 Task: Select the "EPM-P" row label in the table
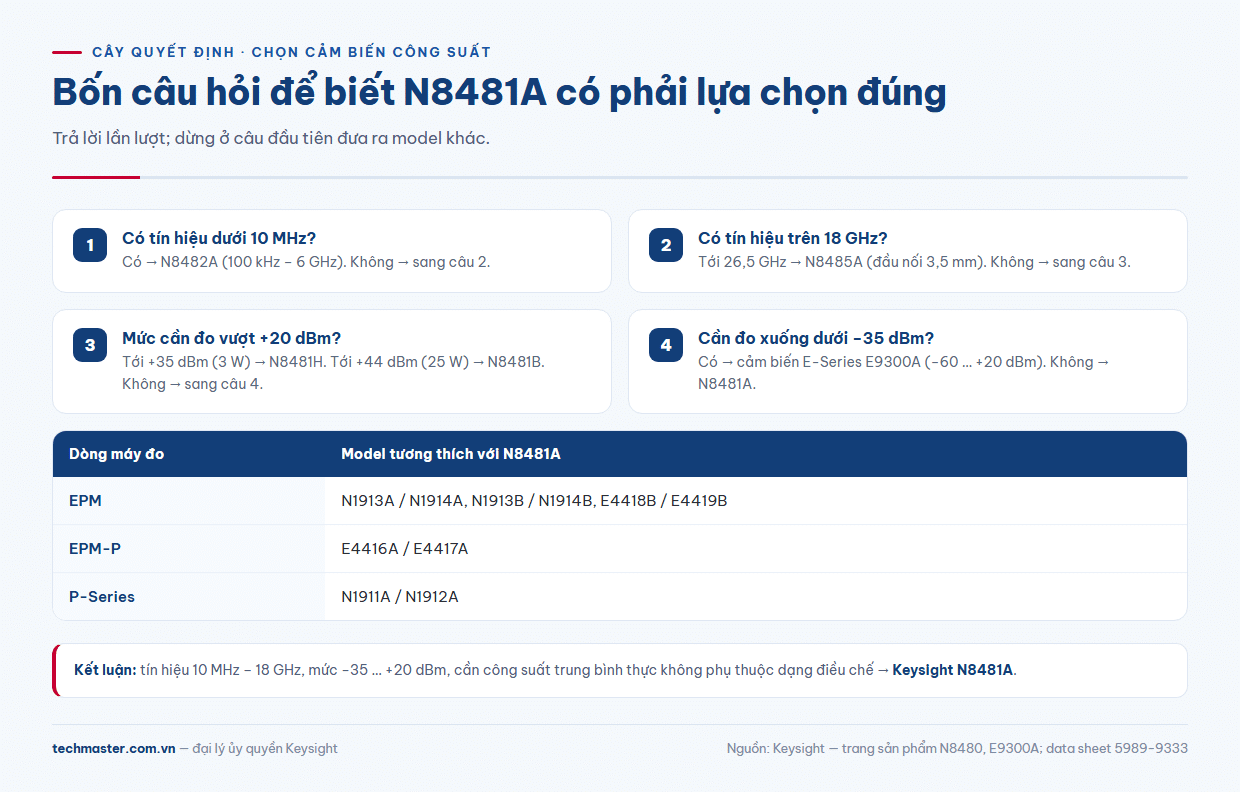point(95,548)
